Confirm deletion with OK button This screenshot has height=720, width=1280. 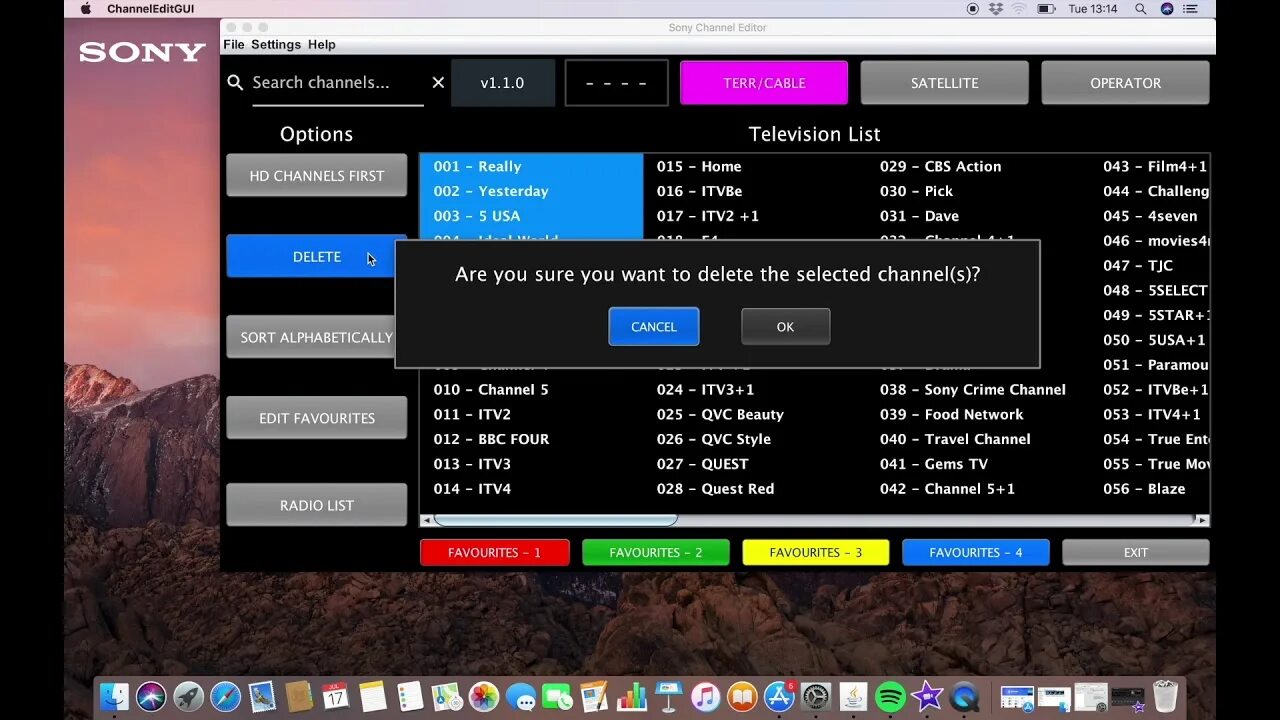(x=785, y=327)
